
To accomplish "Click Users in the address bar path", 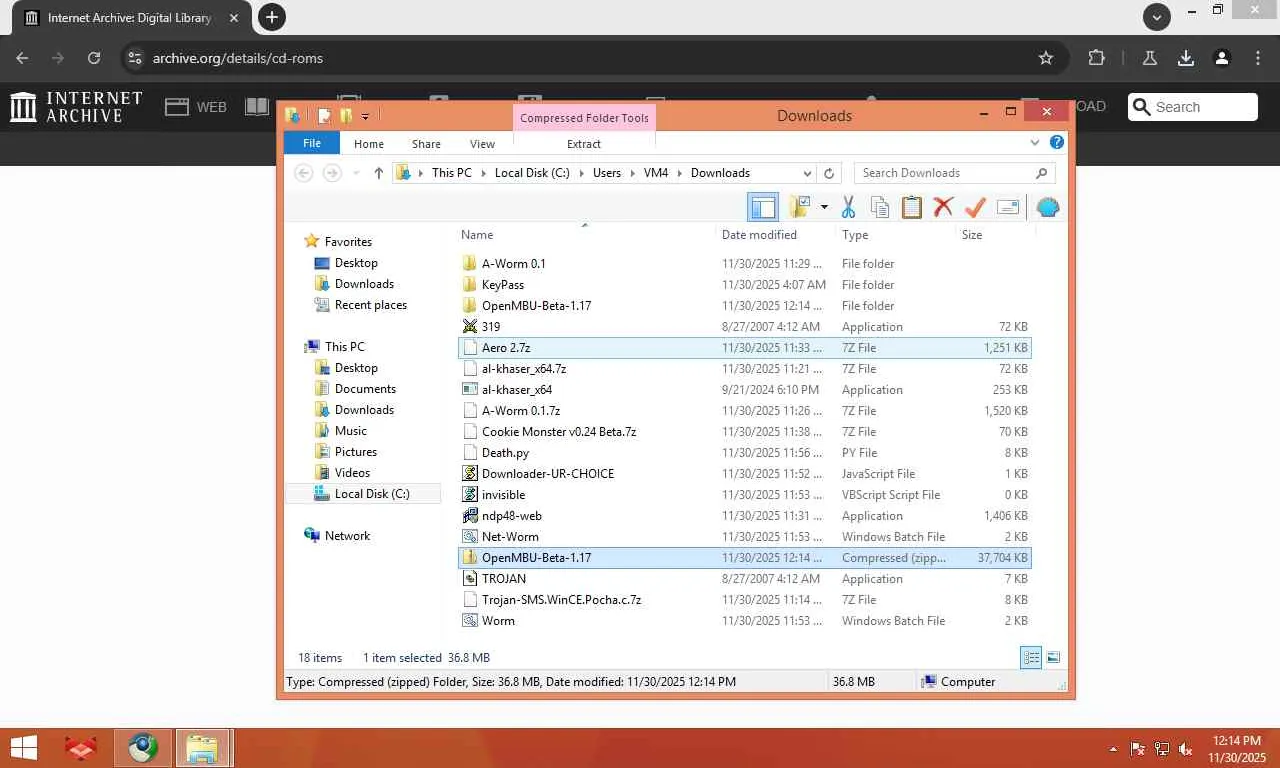I will coord(607,173).
